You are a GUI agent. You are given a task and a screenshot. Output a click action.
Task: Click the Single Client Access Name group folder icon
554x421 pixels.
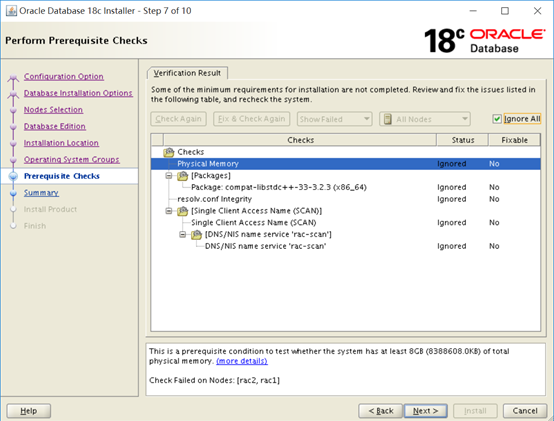coord(183,211)
